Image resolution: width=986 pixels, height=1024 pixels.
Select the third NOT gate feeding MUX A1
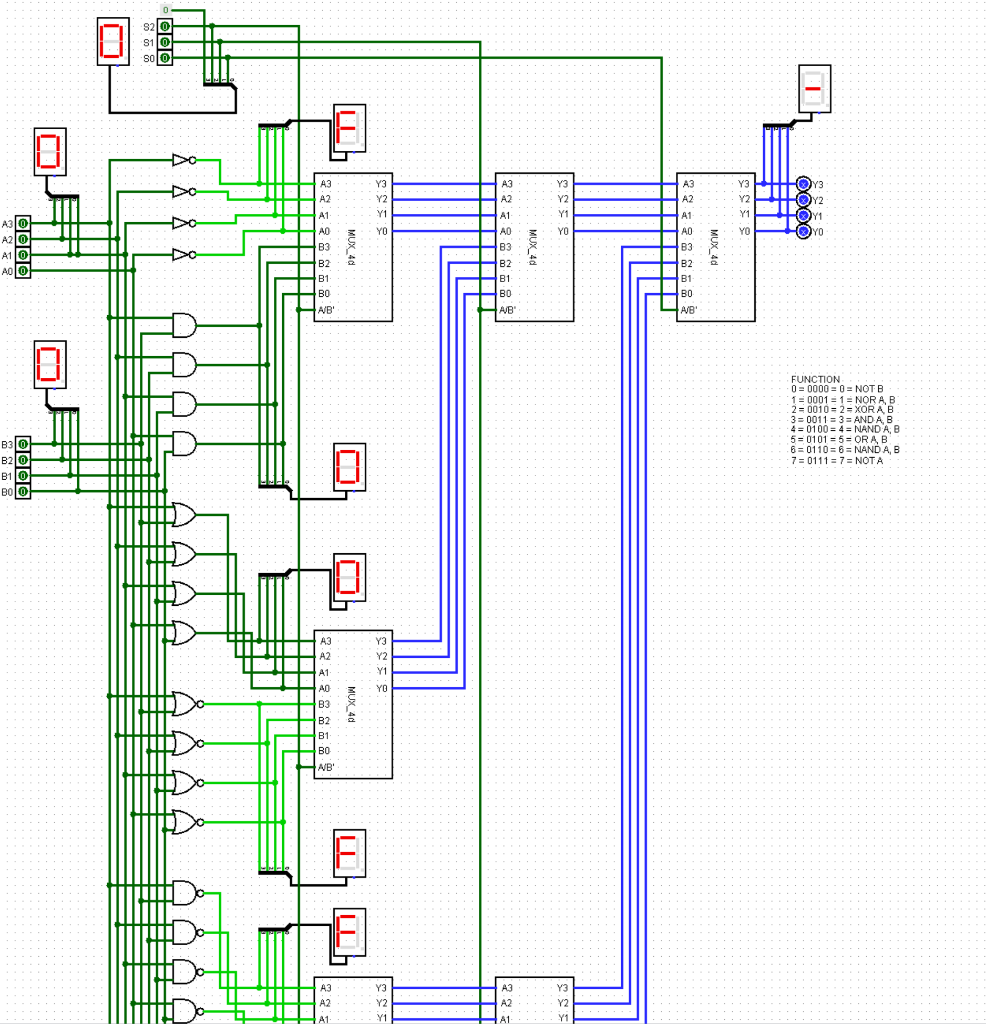[184, 223]
